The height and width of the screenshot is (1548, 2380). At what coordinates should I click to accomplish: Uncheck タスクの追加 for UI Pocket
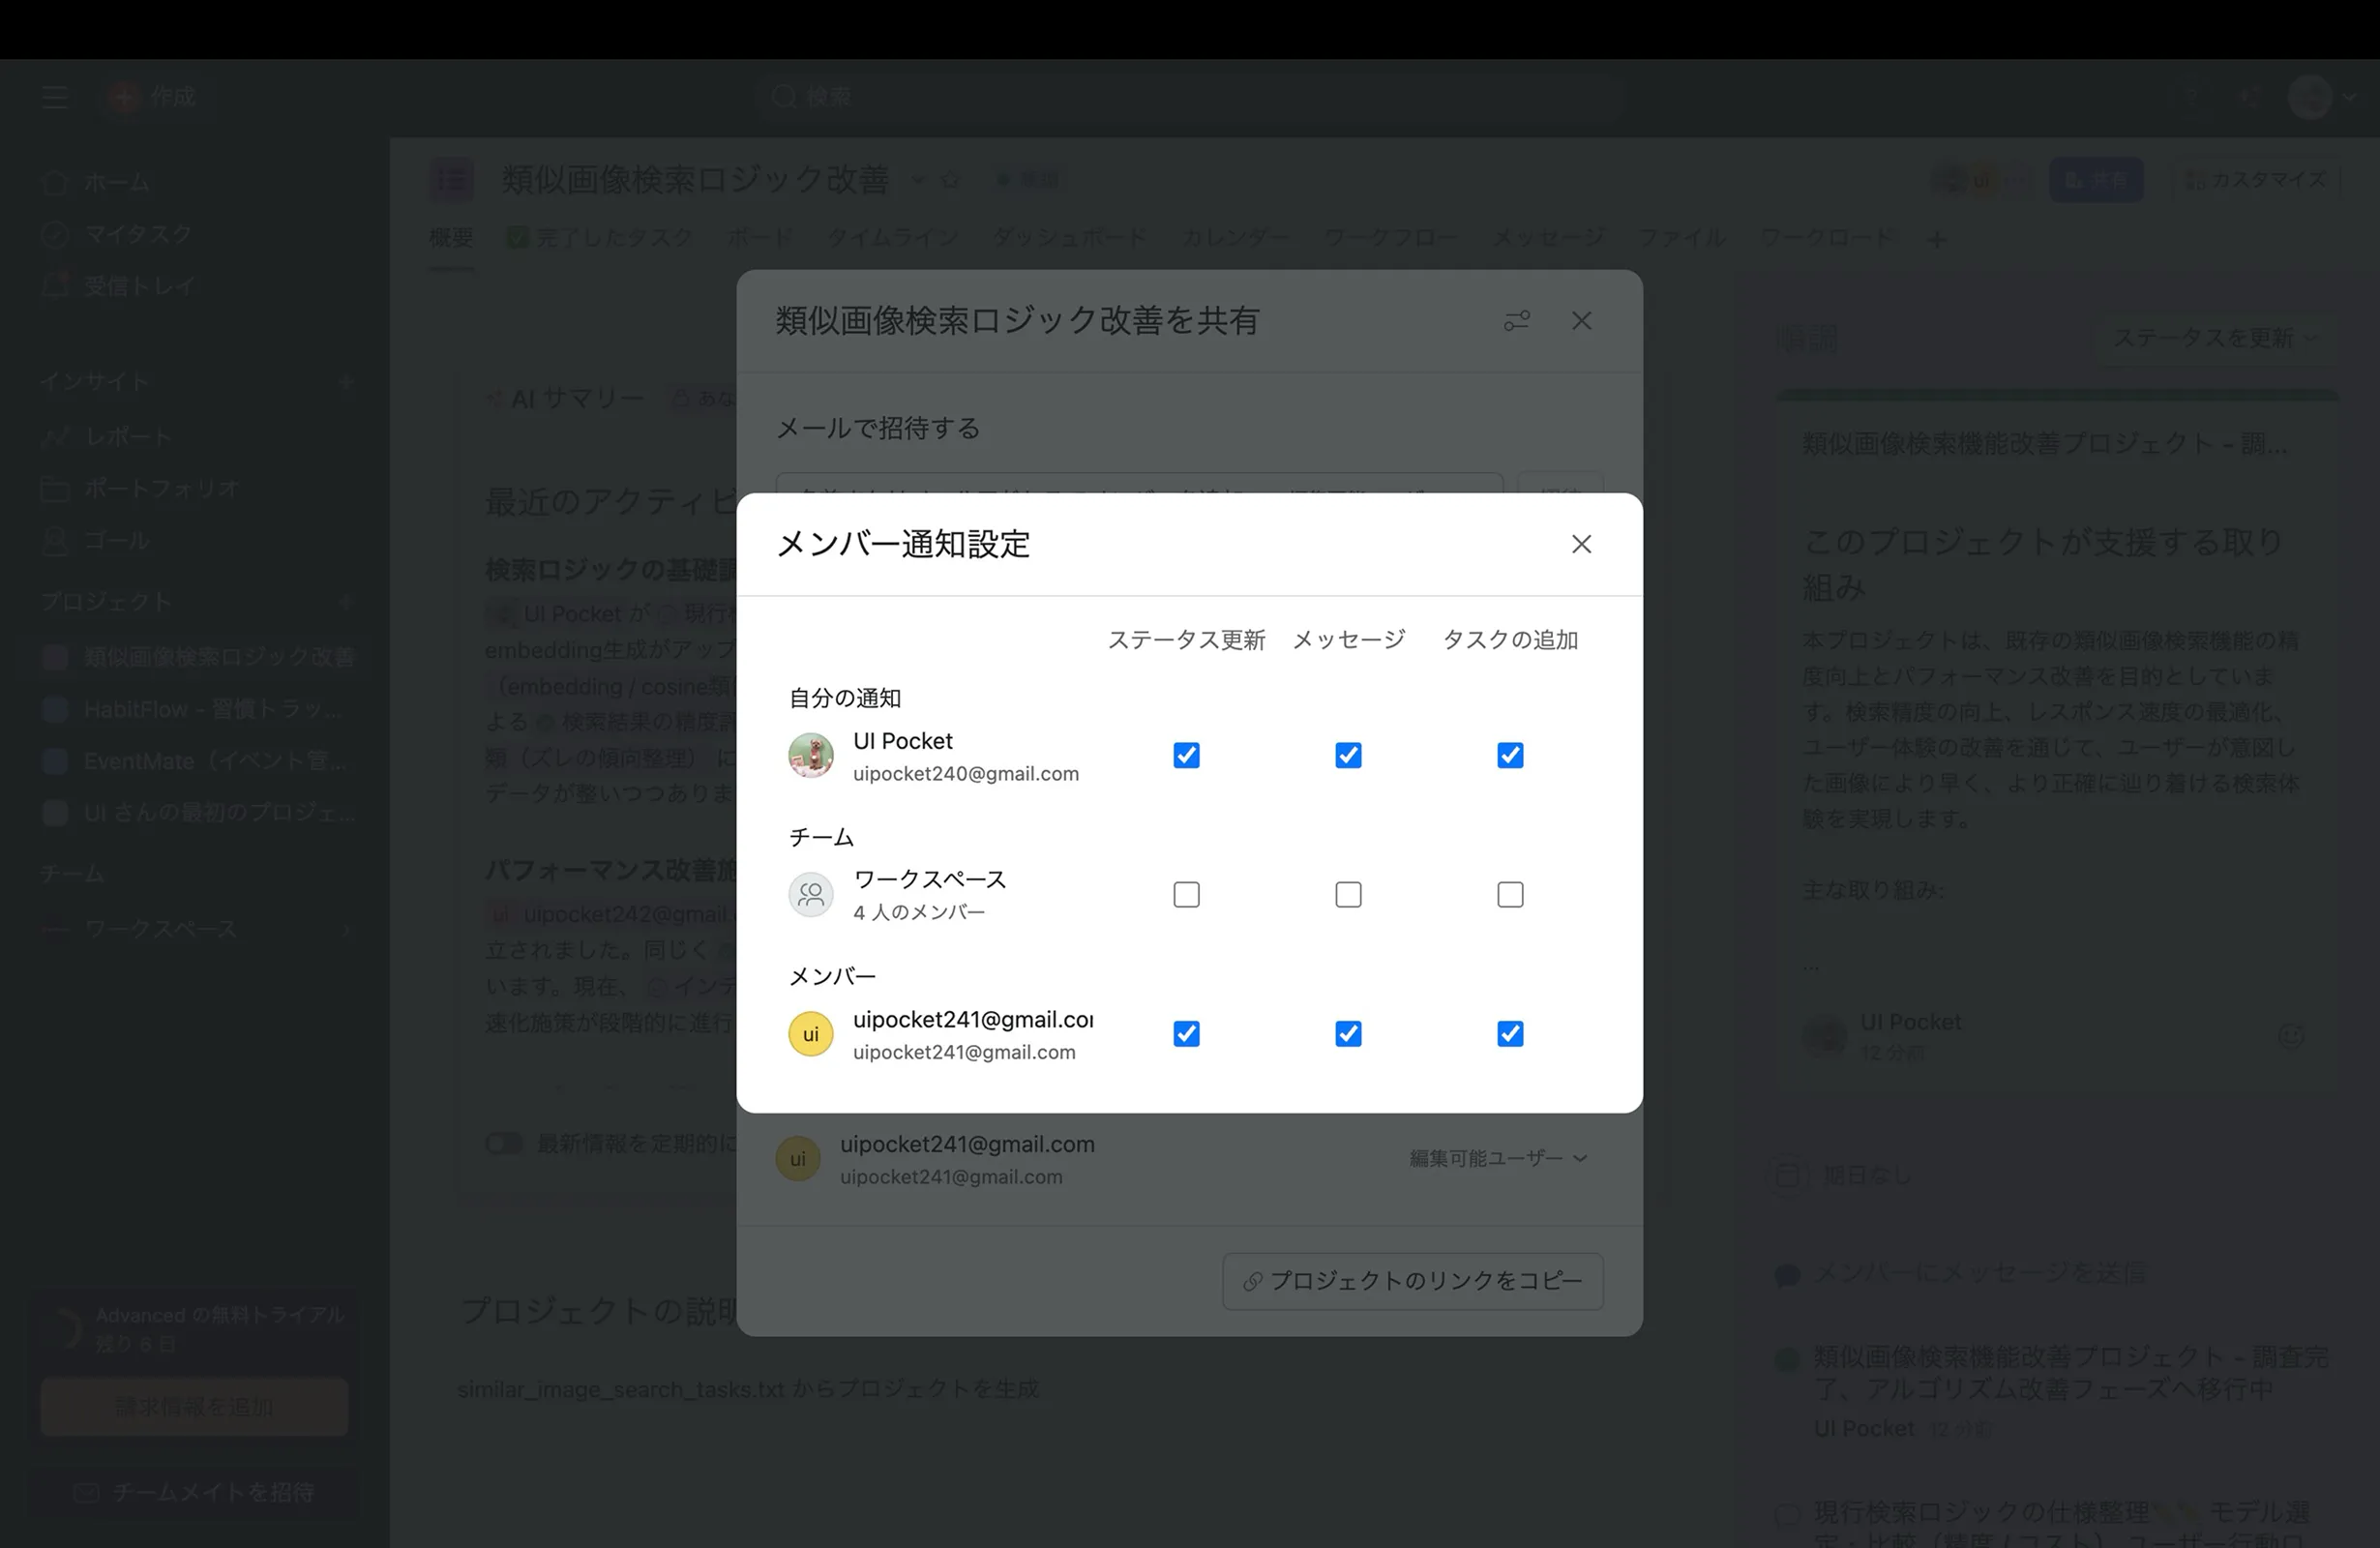[x=1510, y=755]
